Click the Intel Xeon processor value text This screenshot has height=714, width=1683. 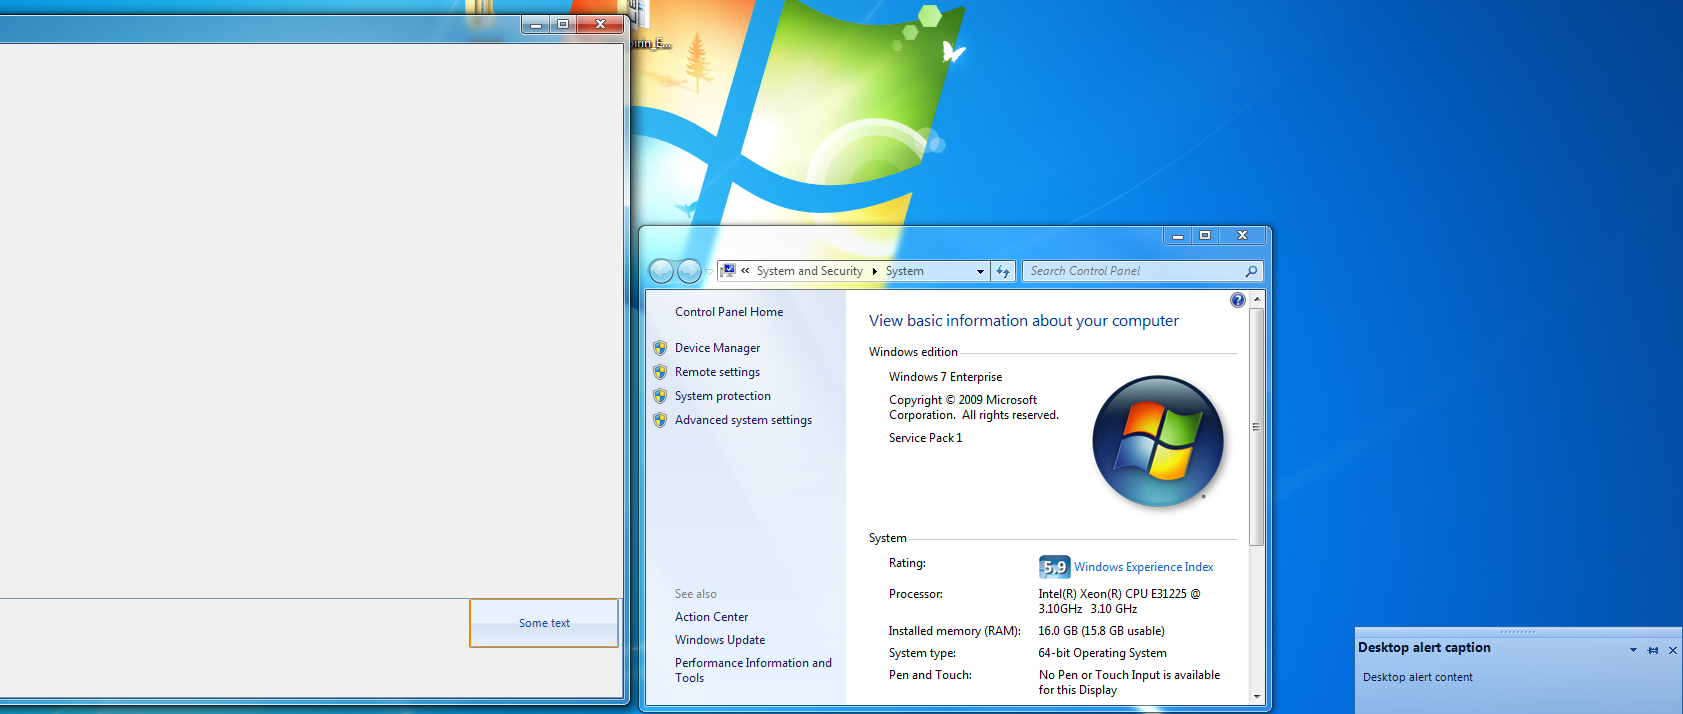[x=1119, y=601]
